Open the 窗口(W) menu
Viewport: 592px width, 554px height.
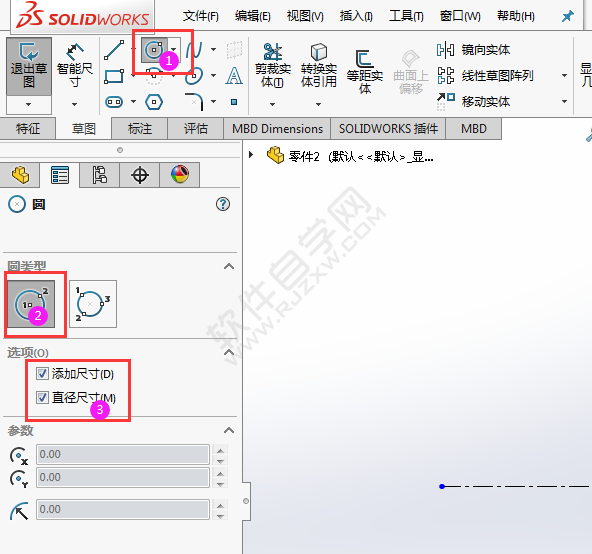click(460, 16)
